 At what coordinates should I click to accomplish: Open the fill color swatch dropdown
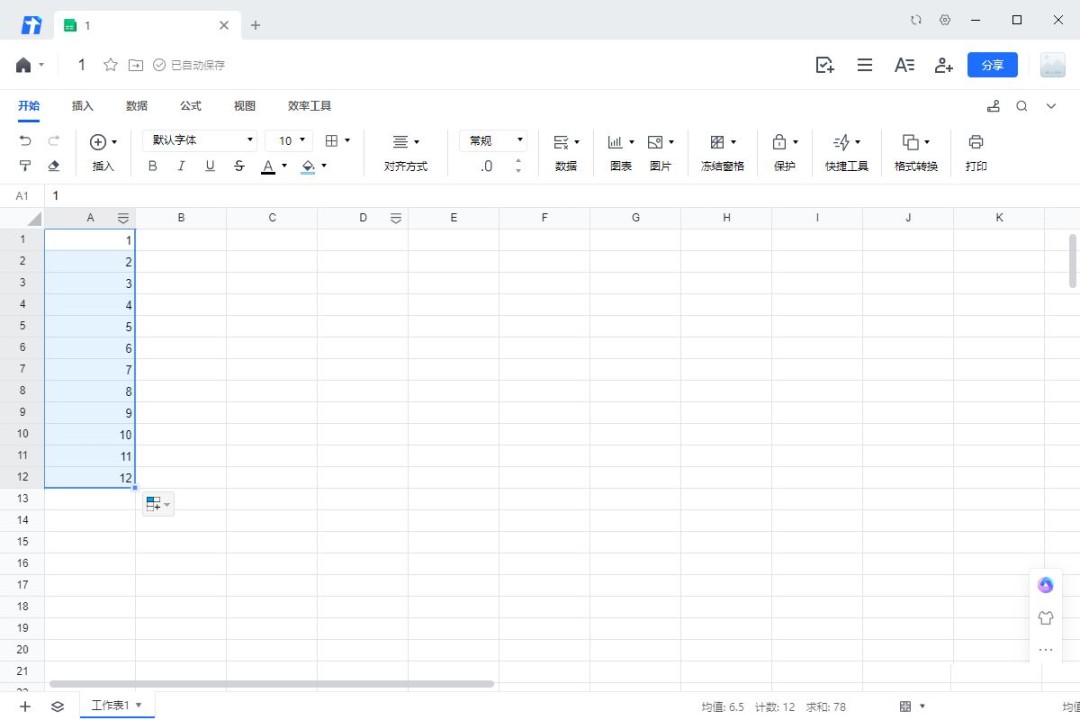point(324,166)
